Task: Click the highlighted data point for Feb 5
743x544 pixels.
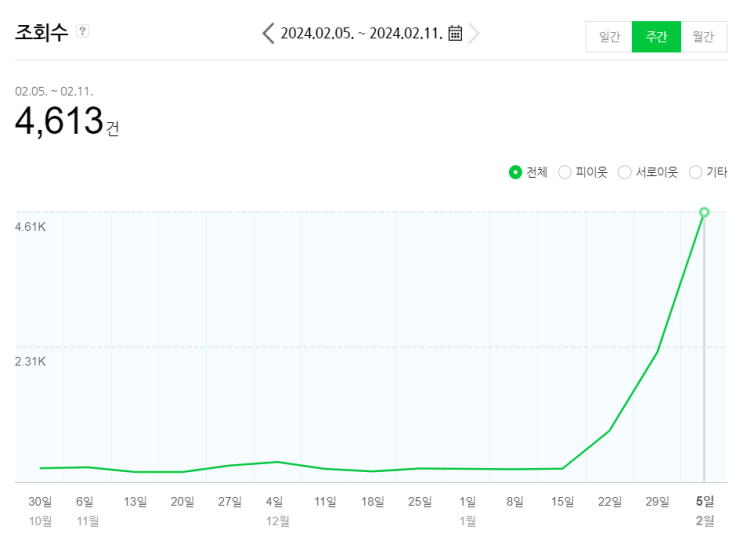Action: pos(704,212)
